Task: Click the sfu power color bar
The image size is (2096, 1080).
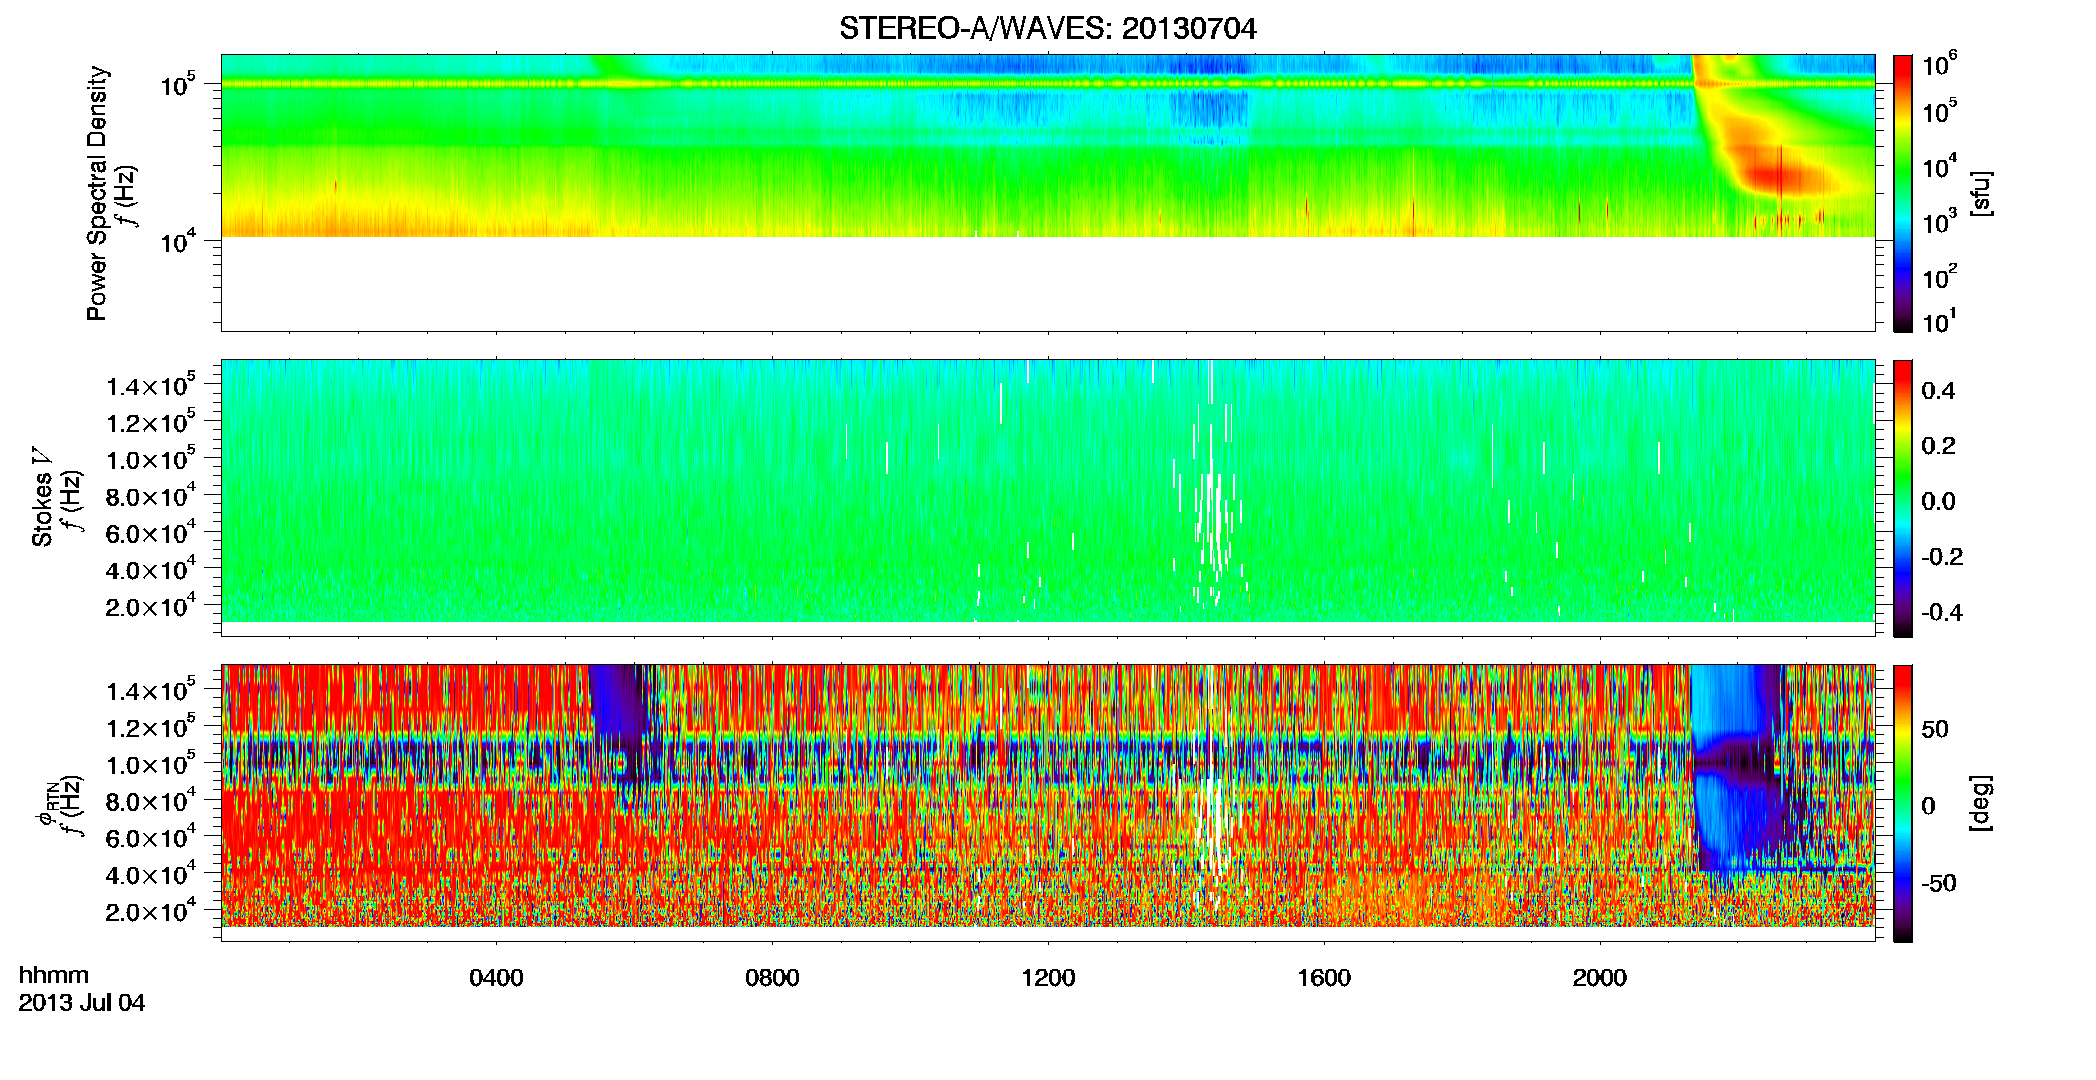Action: click(x=1903, y=193)
